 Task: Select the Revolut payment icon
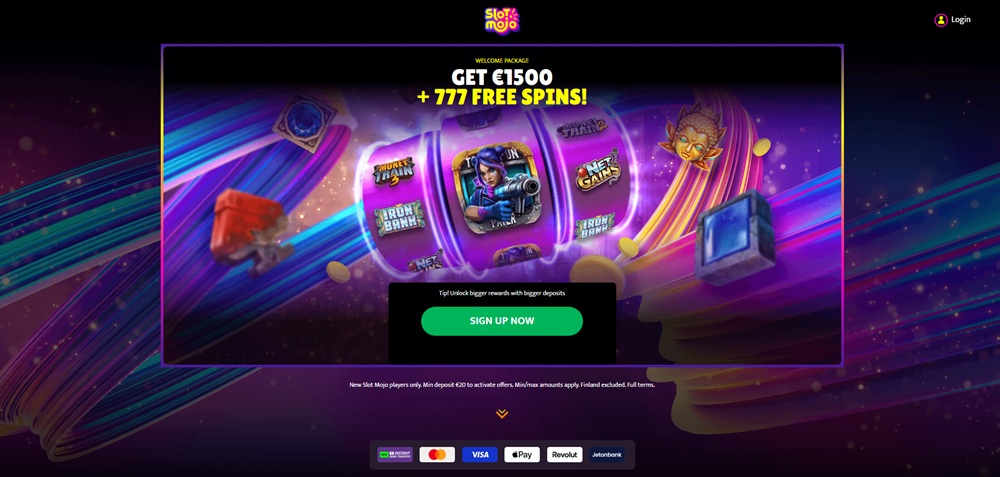[x=564, y=455]
